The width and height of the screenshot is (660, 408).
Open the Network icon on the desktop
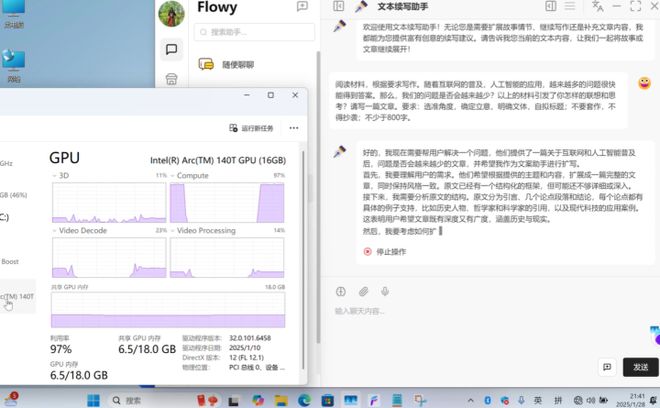(x=13, y=66)
